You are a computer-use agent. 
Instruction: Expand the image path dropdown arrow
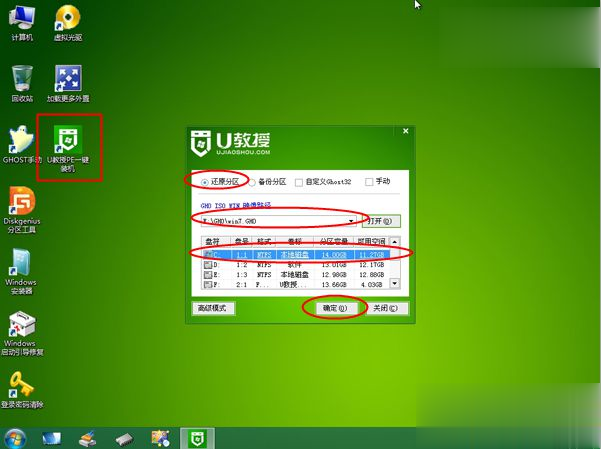tap(351, 221)
